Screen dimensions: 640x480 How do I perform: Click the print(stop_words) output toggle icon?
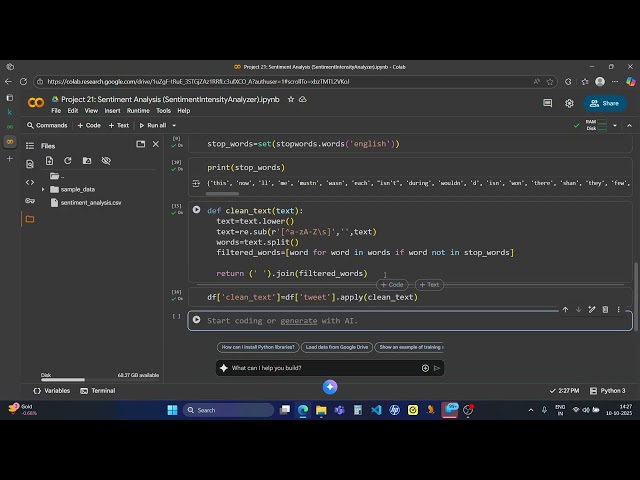coord(196,184)
